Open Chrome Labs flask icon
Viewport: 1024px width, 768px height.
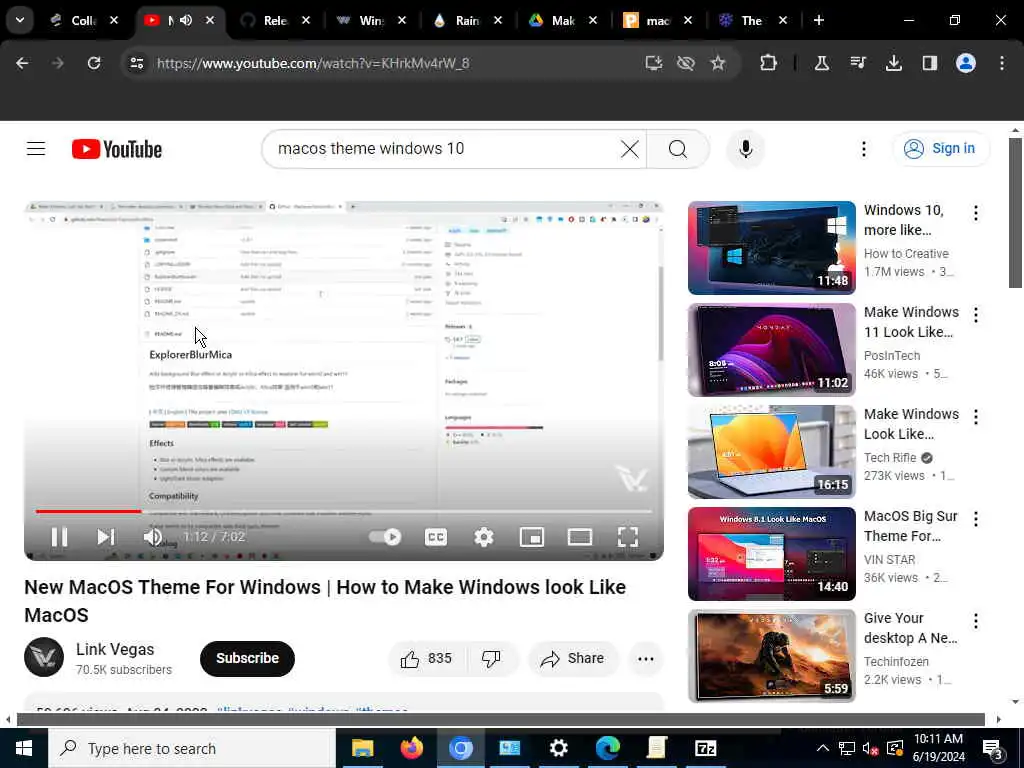click(x=822, y=63)
